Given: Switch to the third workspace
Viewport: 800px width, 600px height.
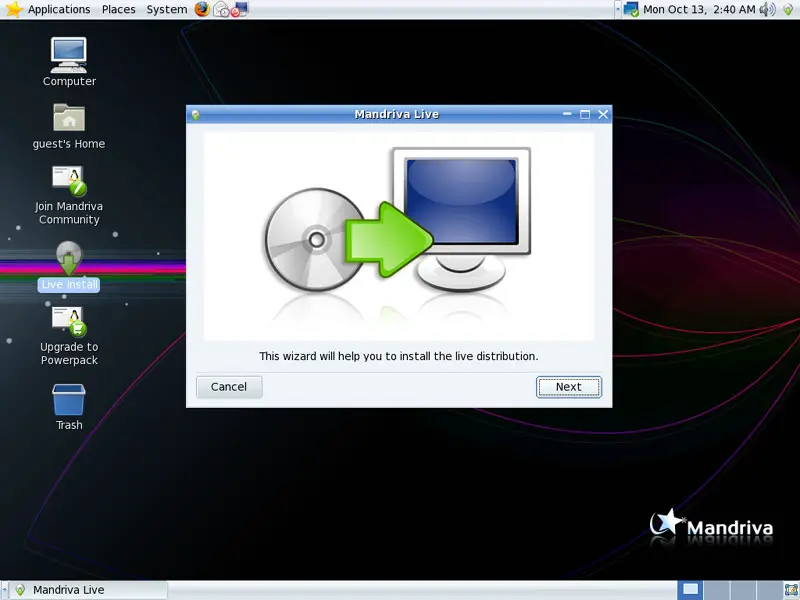Looking at the screenshot, I should click(742, 590).
